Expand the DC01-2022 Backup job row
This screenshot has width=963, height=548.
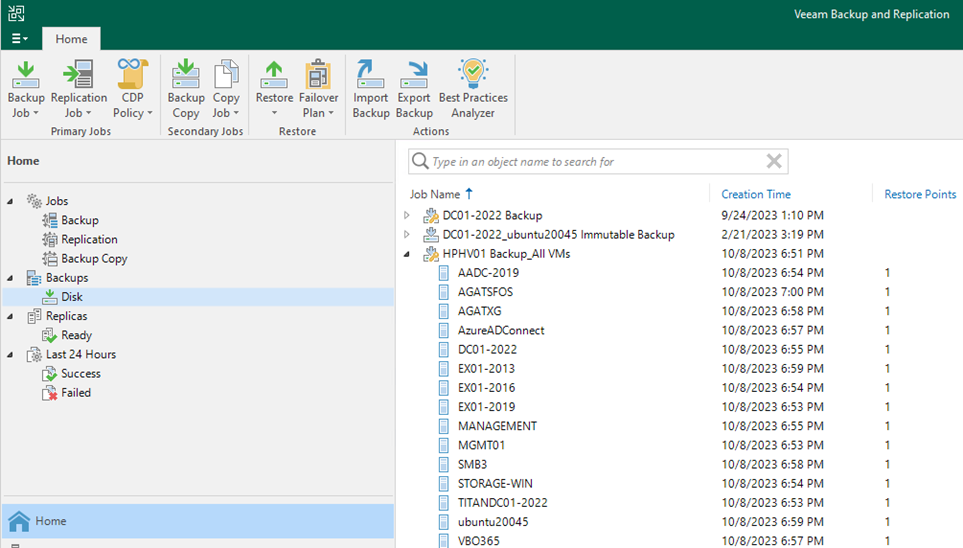pyautogui.click(x=407, y=215)
